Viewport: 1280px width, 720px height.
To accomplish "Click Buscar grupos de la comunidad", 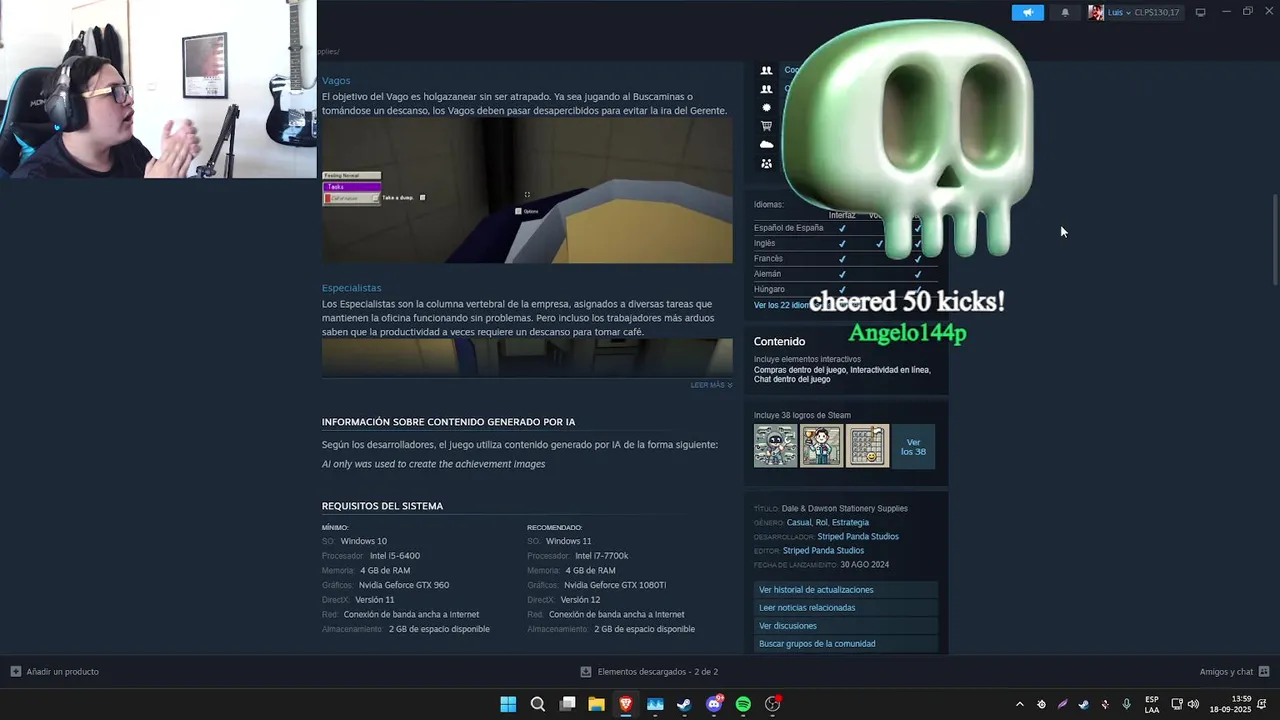I will (x=846, y=644).
